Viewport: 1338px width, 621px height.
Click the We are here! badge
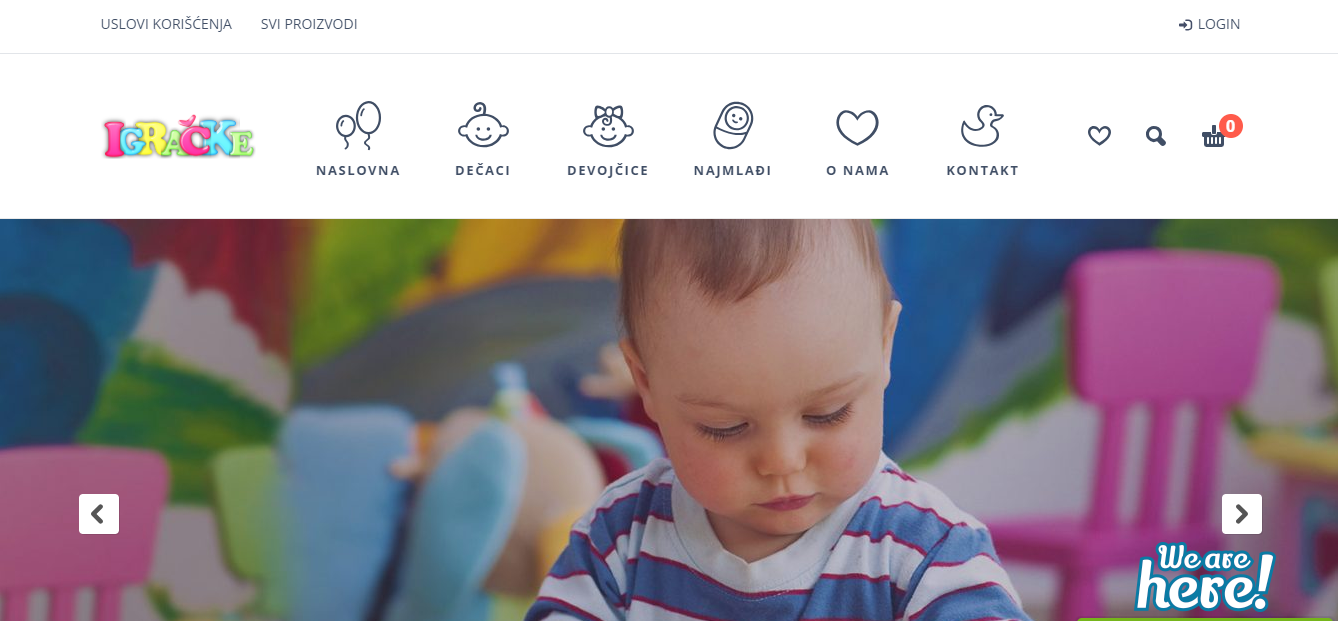click(x=1205, y=577)
